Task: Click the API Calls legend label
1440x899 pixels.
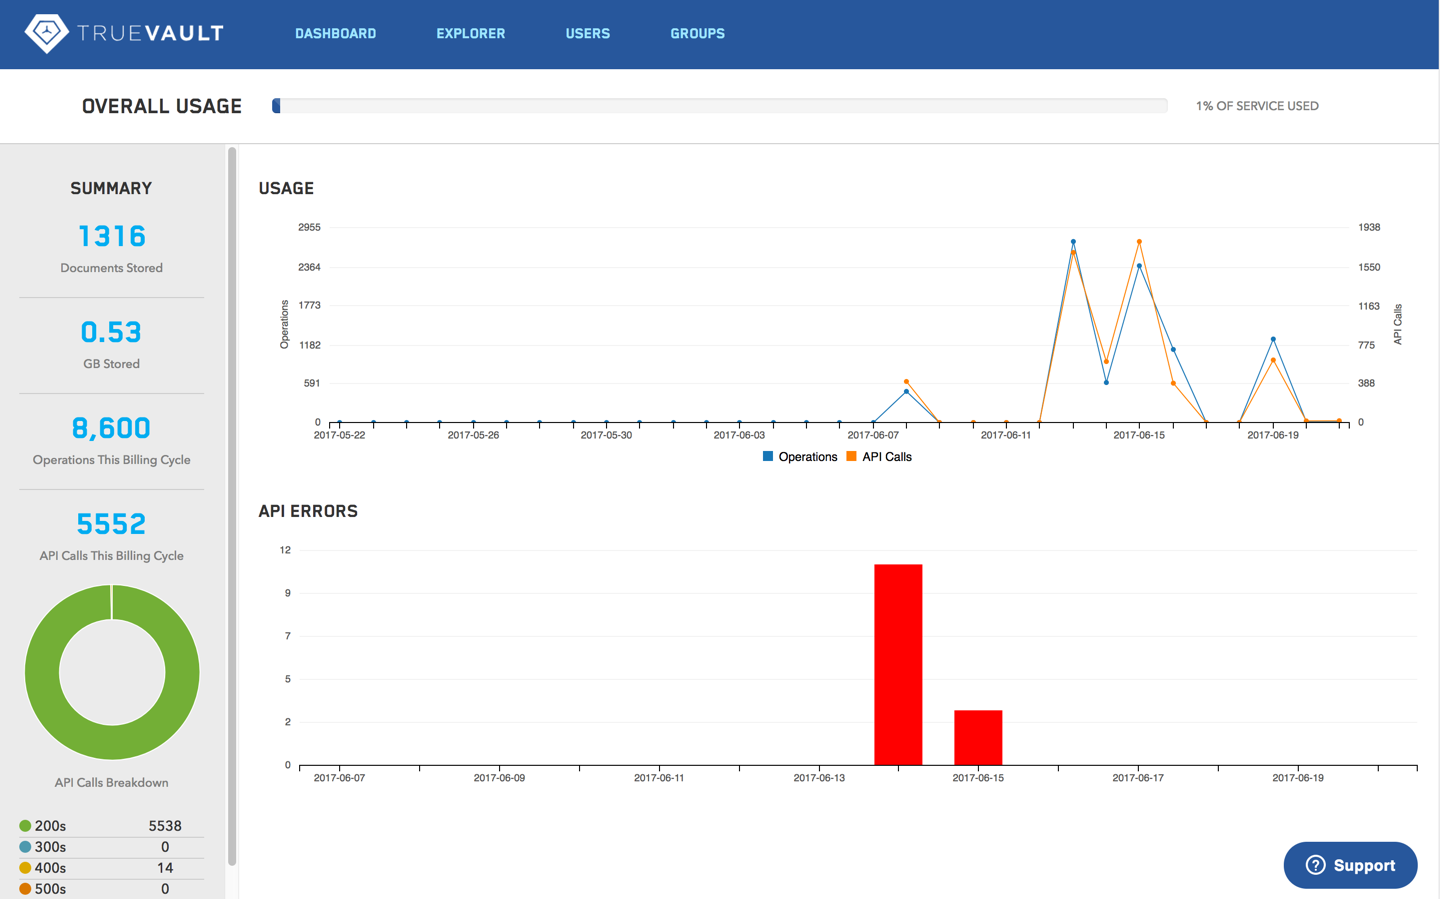Action: [x=887, y=457]
